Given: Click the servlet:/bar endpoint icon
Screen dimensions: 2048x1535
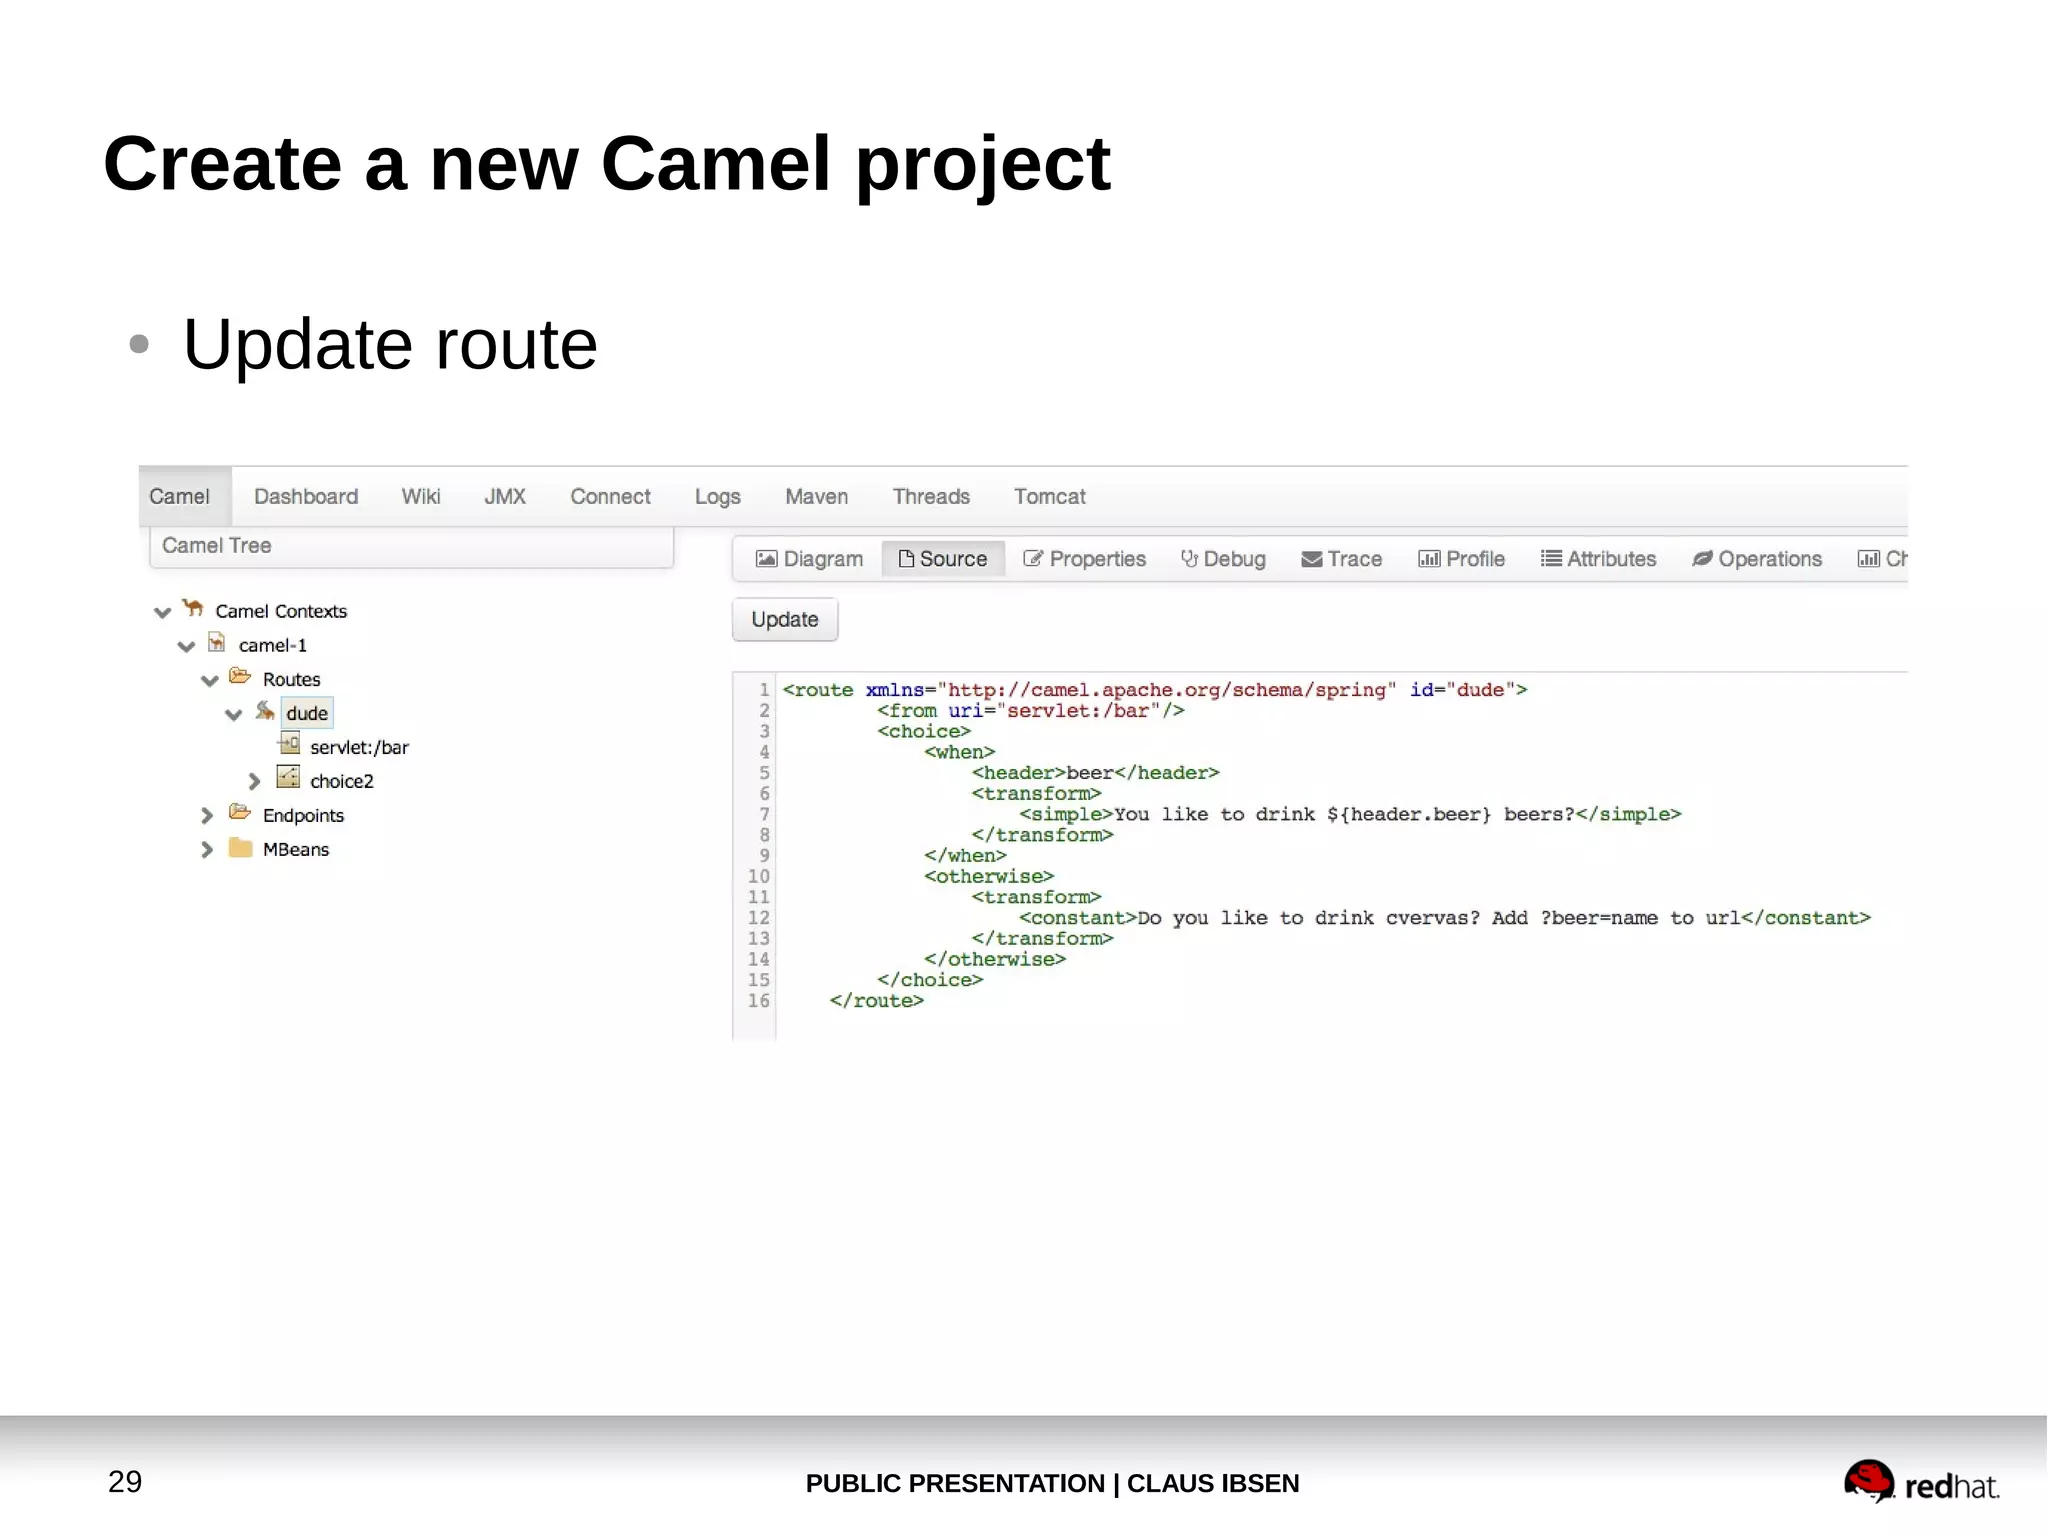Looking at the screenshot, I should click(x=289, y=744).
